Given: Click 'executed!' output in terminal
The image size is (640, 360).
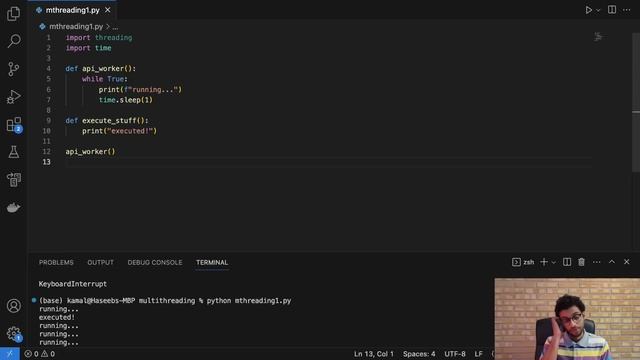Looking at the screenshot, I should pos(57,317).
